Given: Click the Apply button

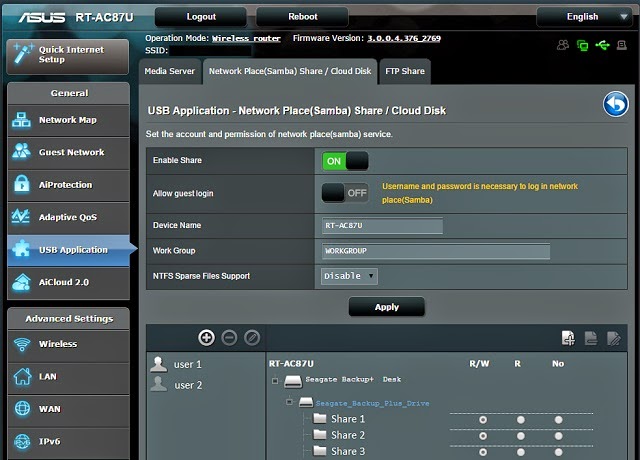Looking at the screenshot, I should coord(387,307).
